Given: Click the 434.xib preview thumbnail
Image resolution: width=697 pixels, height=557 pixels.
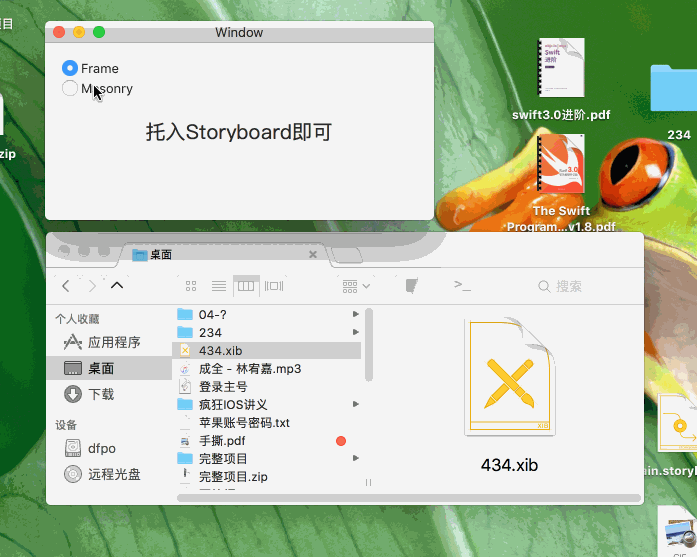Looking at the screenshot, I should [x=510, y=377].
